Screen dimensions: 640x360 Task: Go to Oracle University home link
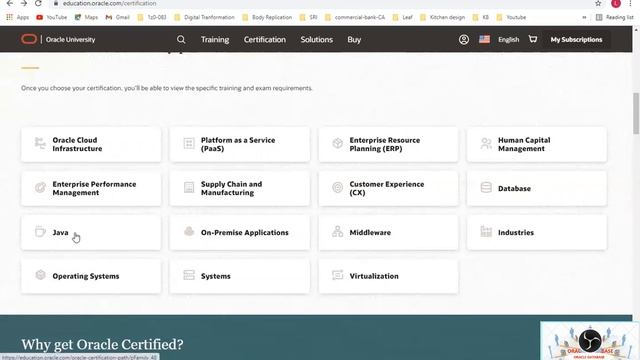70,40
